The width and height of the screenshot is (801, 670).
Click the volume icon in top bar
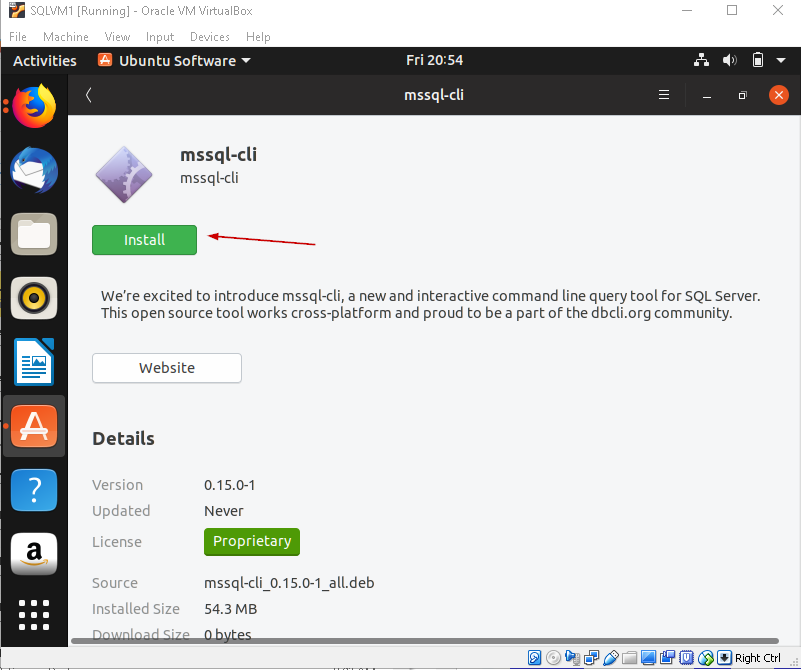coord(729,60)
